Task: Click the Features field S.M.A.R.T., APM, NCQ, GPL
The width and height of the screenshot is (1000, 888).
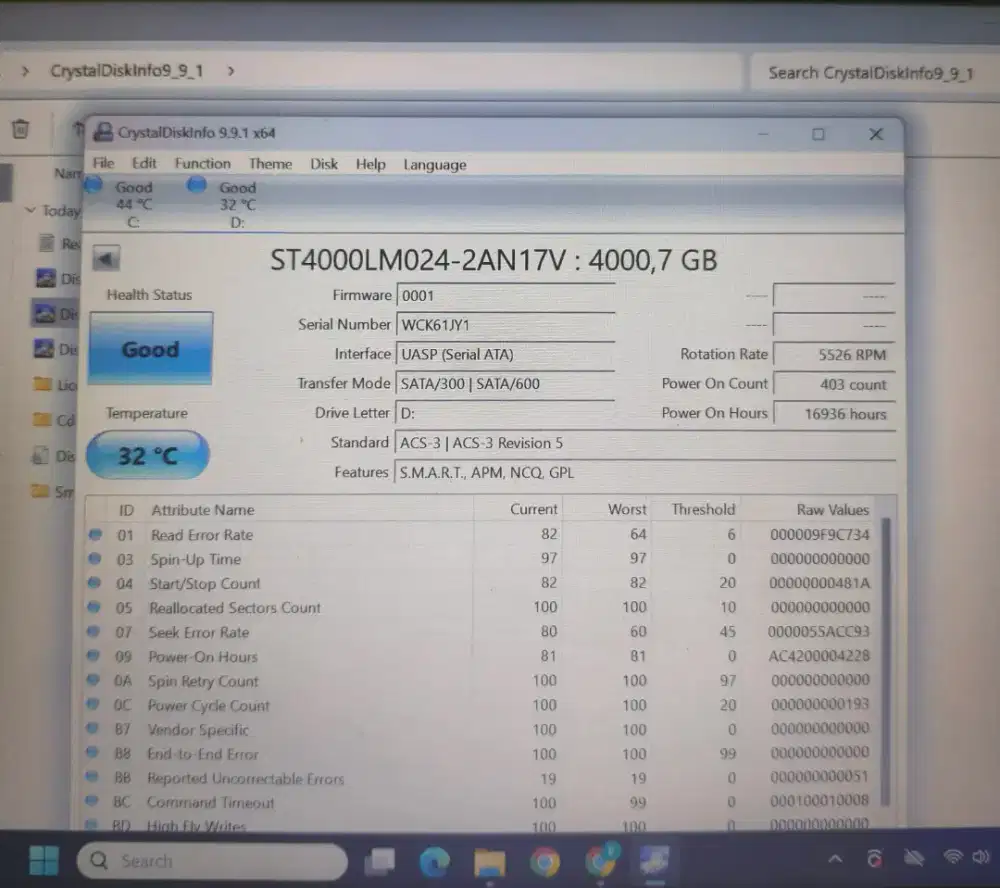Action: [x=645, y=473]
